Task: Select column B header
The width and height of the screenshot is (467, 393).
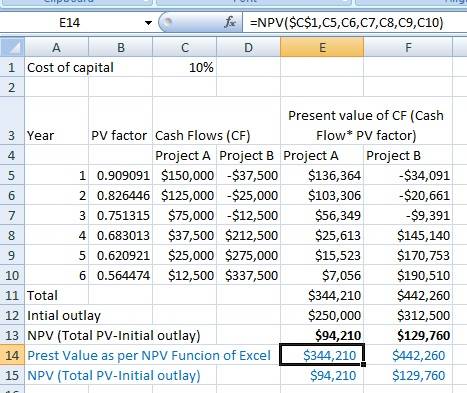Action: click(x=121, y=48)
